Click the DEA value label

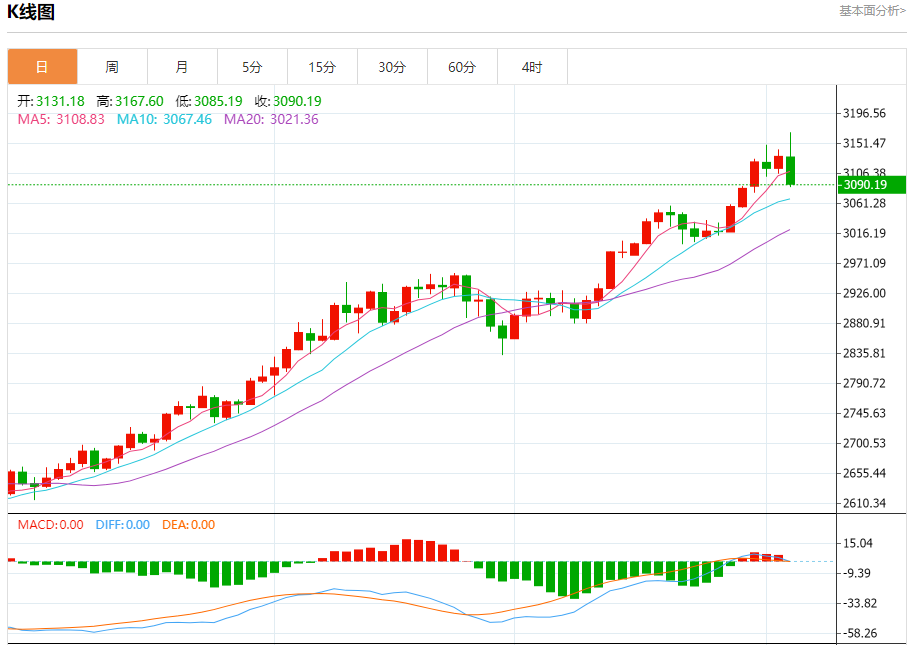[188, 525]
